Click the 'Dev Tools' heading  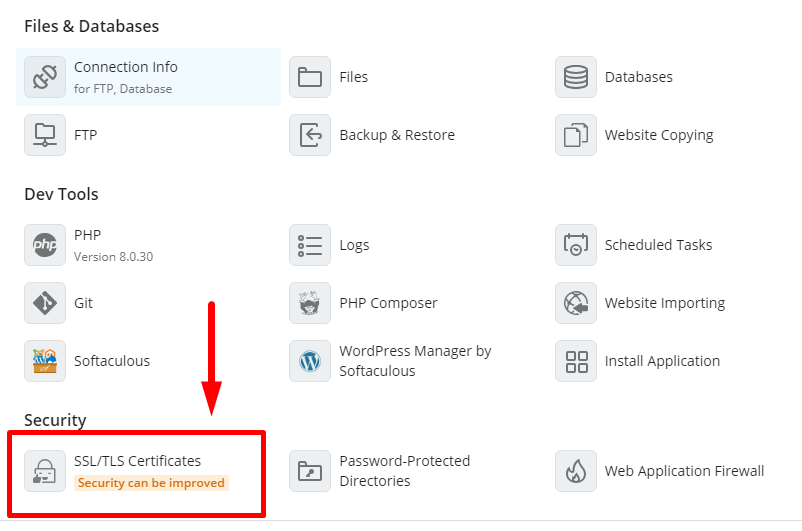pos(61,194)
